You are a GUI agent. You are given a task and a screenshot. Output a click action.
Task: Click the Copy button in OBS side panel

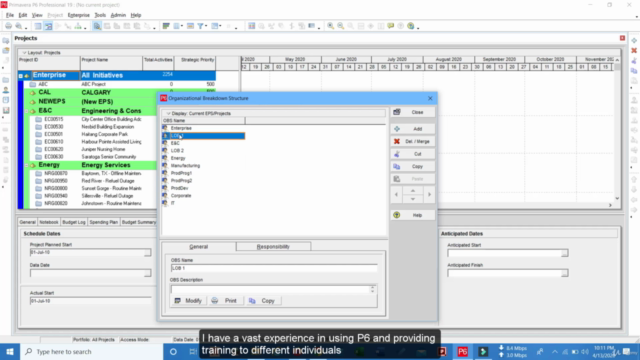click(x=412, y=167)
